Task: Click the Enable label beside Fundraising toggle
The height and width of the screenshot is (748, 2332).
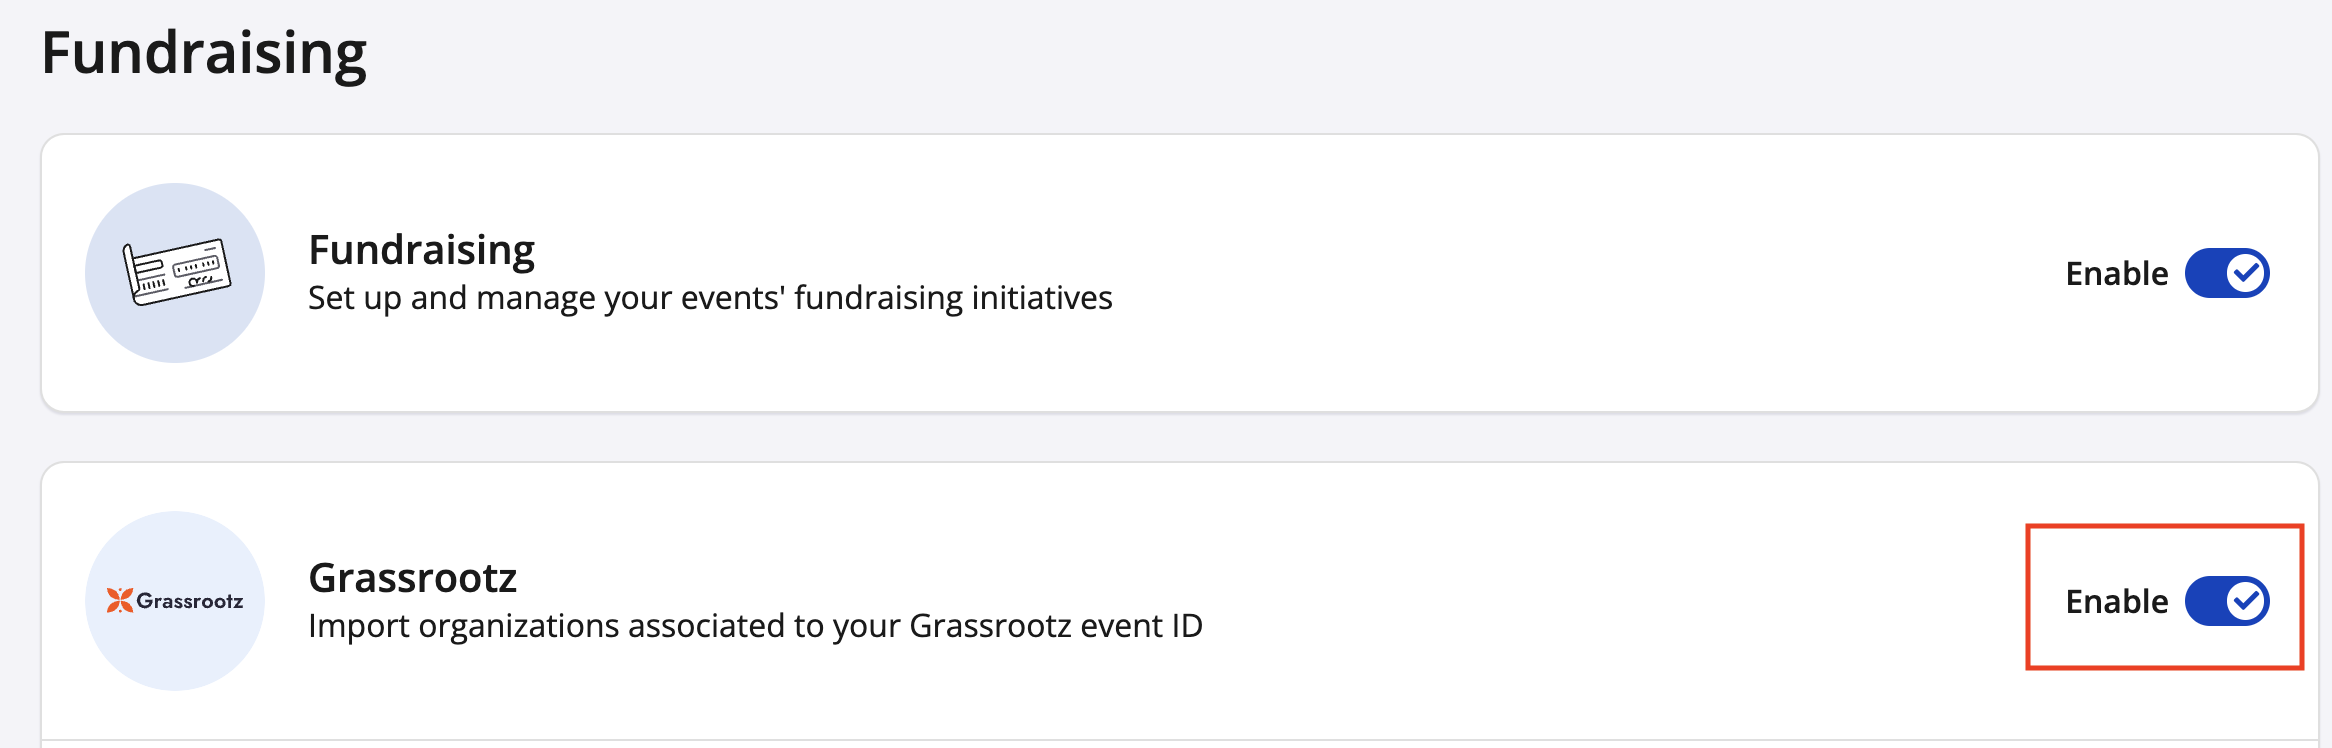Action: [x=2116, y=274]
